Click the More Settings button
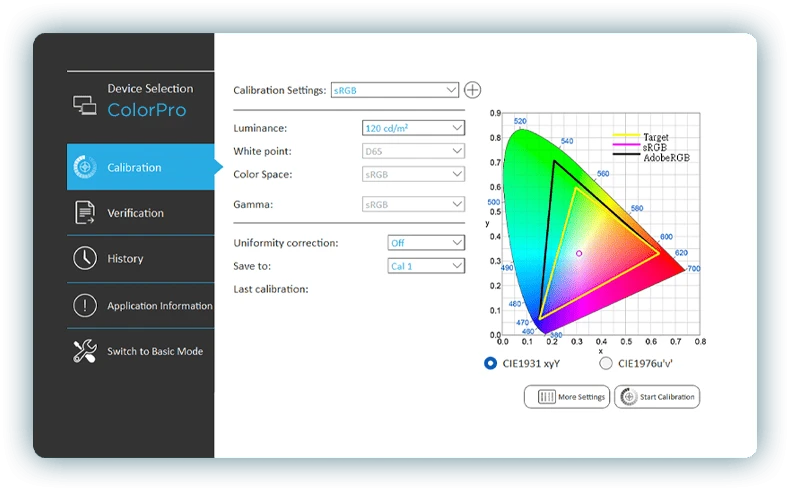 (567, 397)
